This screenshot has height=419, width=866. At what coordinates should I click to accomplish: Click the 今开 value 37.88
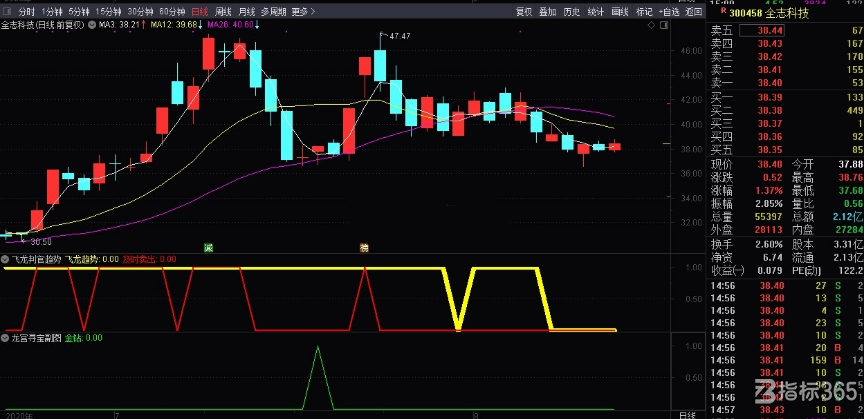click(x=850, y=165)
